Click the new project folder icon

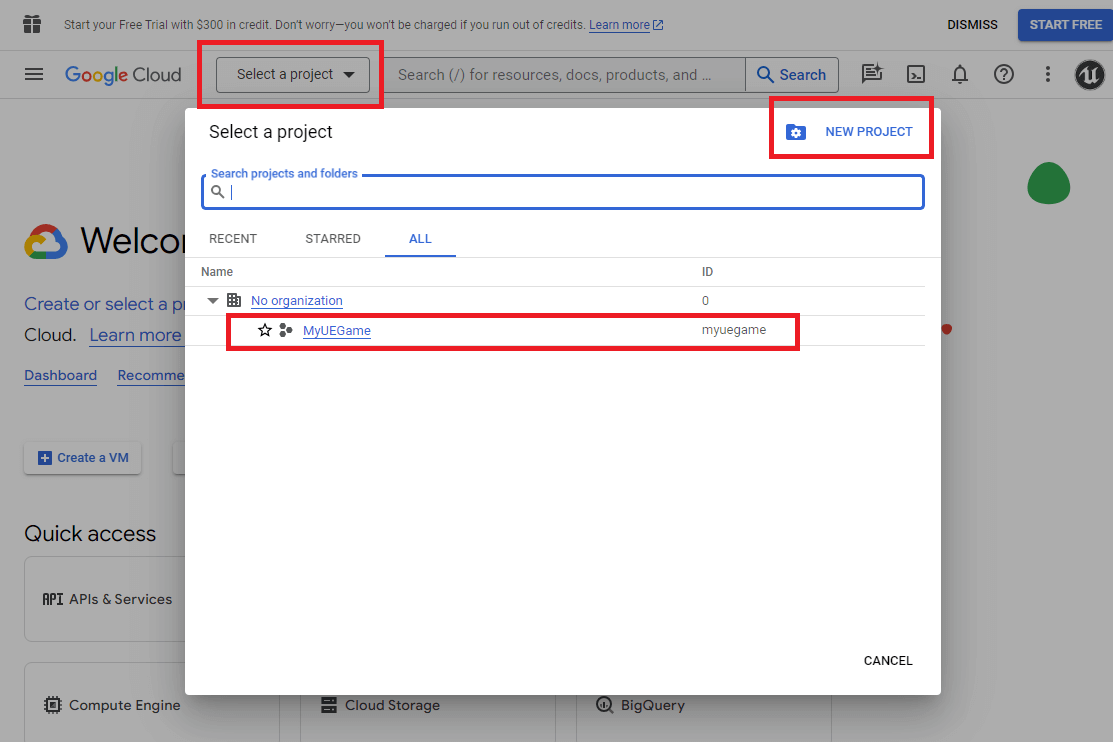[796, 132]
